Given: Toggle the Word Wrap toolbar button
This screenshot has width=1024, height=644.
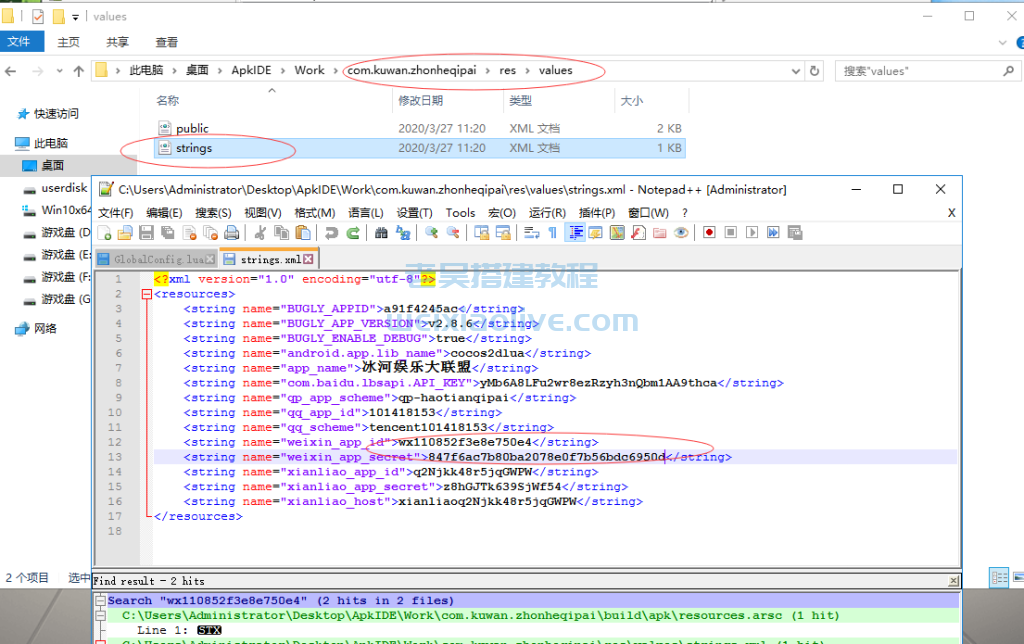Looking at the screenshot, I should tap(531, 233).
